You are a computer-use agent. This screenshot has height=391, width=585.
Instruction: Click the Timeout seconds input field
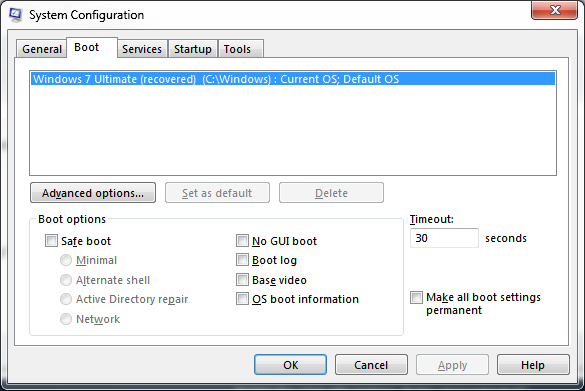(x=444, y=238)
